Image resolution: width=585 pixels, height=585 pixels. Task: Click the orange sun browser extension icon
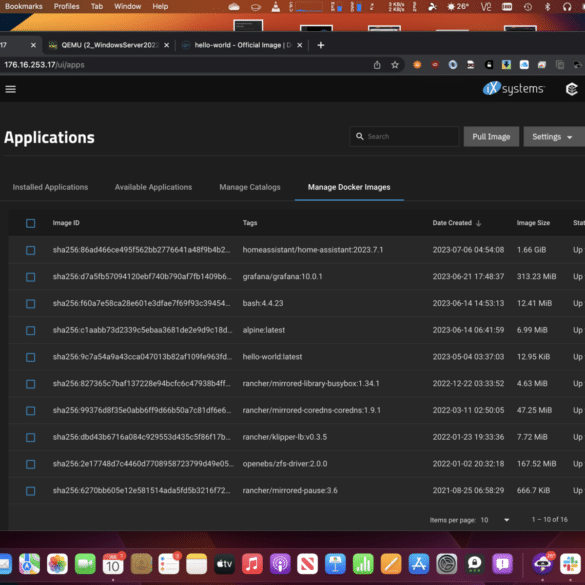click(417, 65)
